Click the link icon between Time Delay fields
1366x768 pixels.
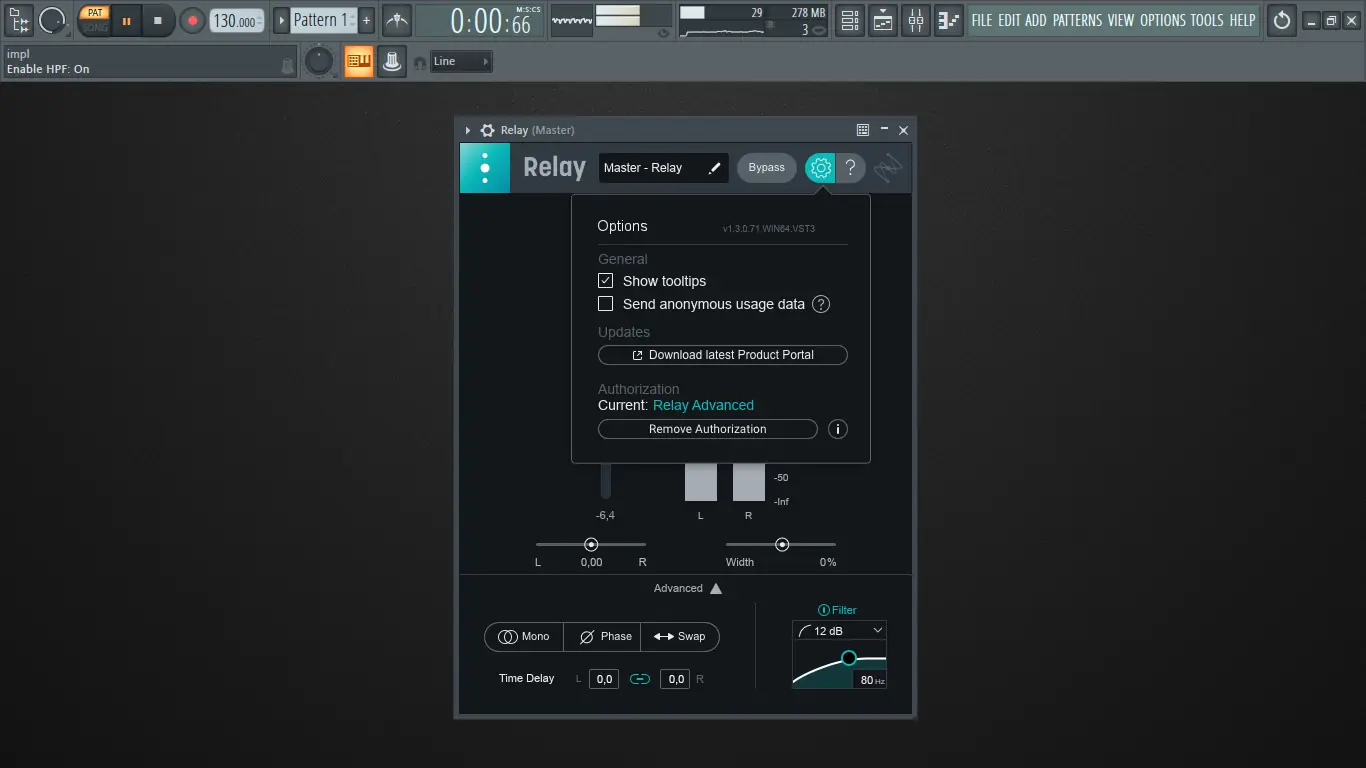pyautogui.click(x=640, y=679)
